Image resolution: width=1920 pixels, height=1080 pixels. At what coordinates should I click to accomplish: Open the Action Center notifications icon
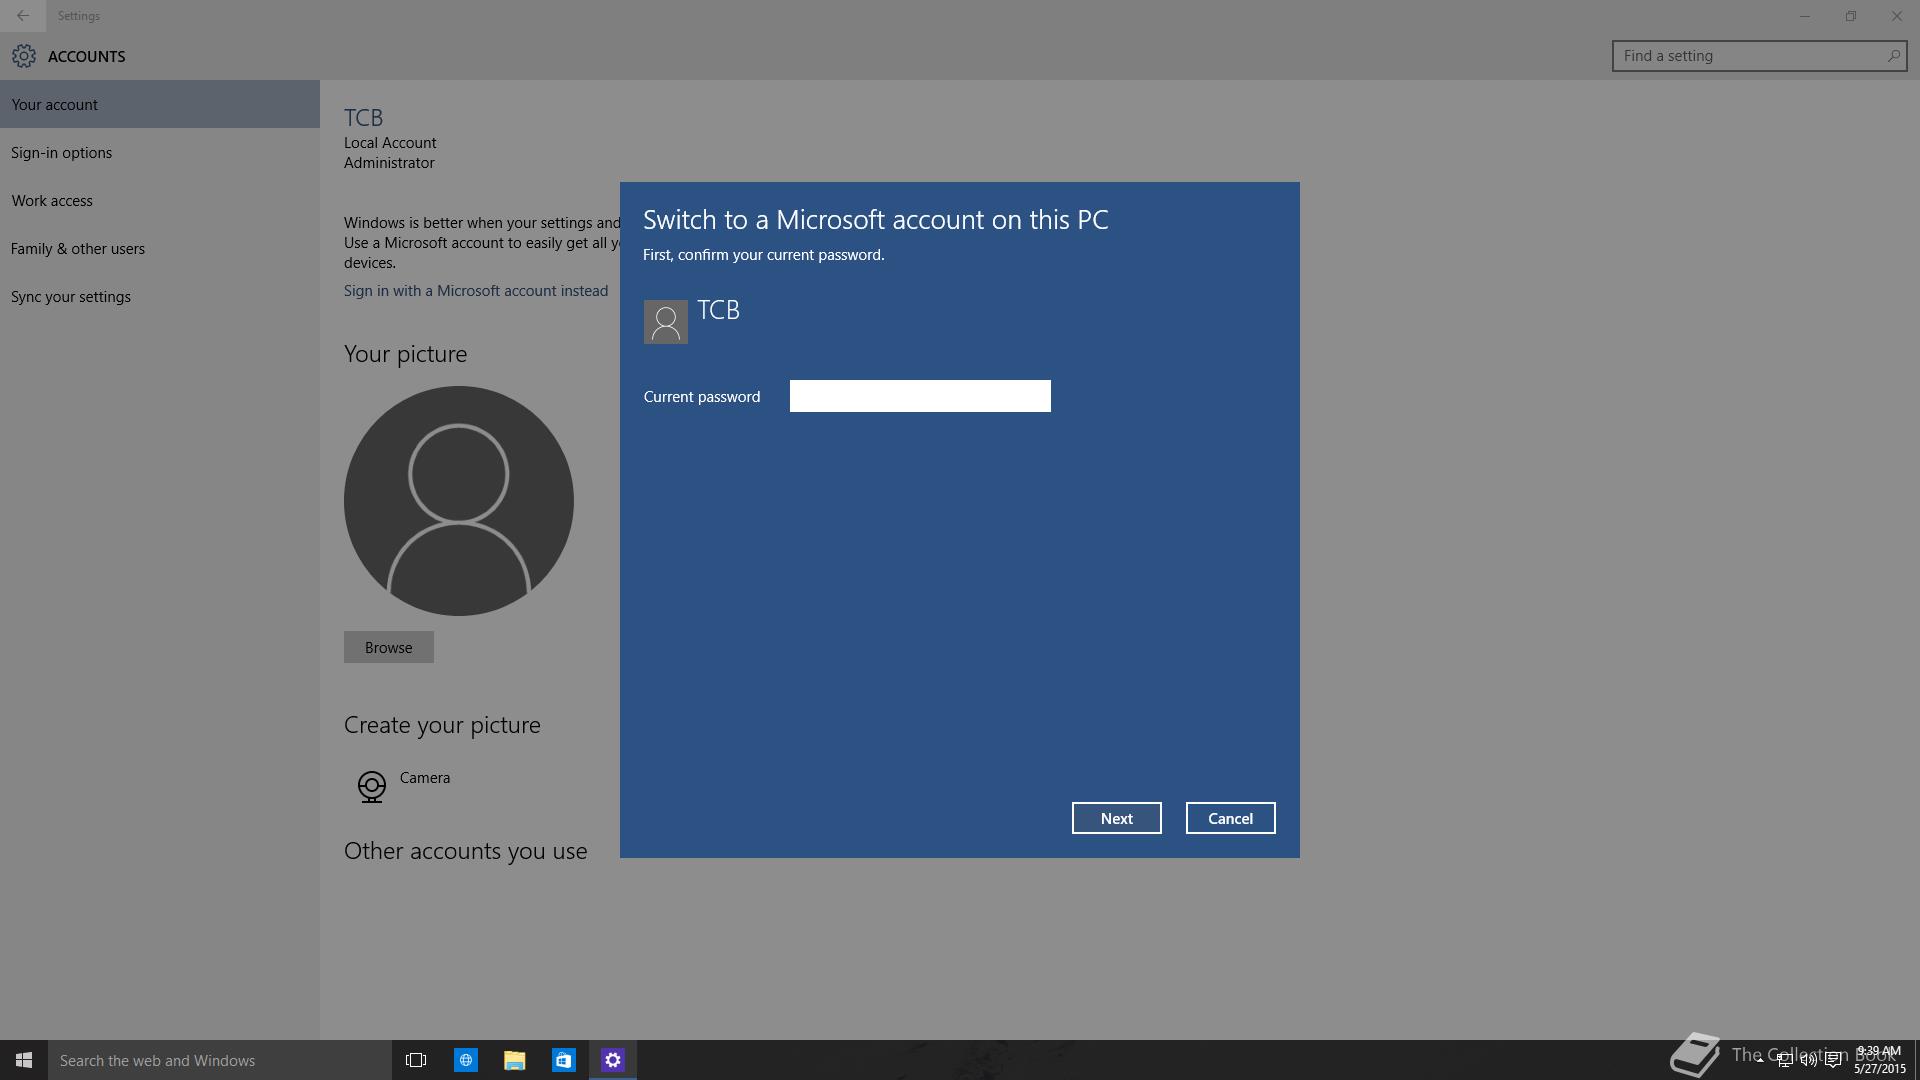1833,1060
